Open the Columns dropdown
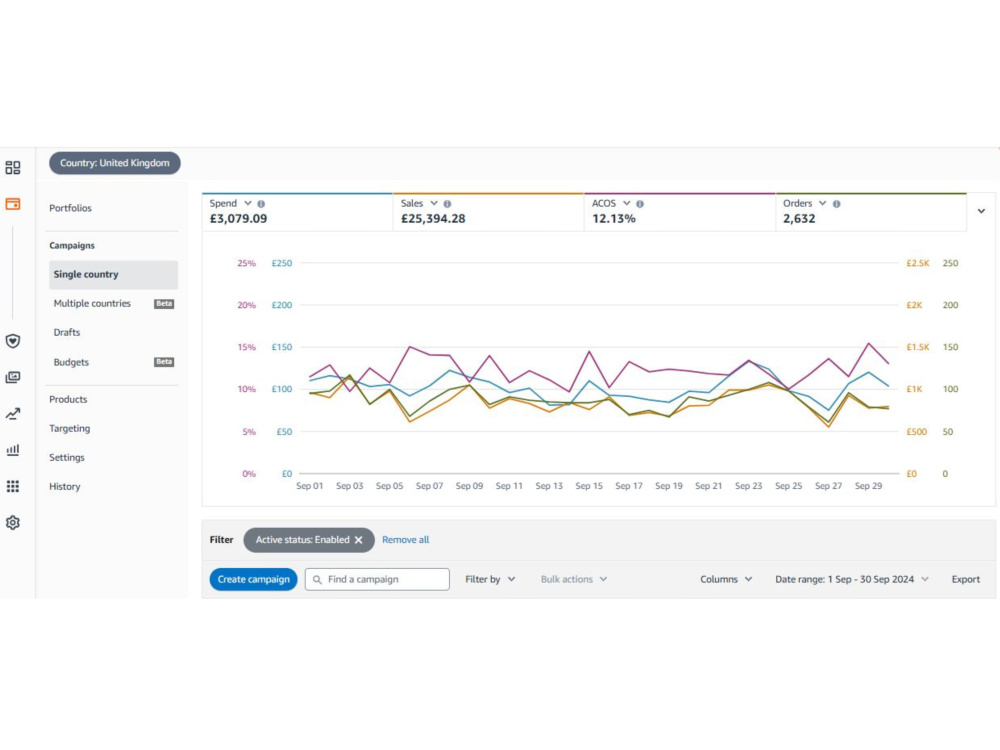The width and height of the screenshot is (1000, 750). pyautogui.click(x=726, y=580)
